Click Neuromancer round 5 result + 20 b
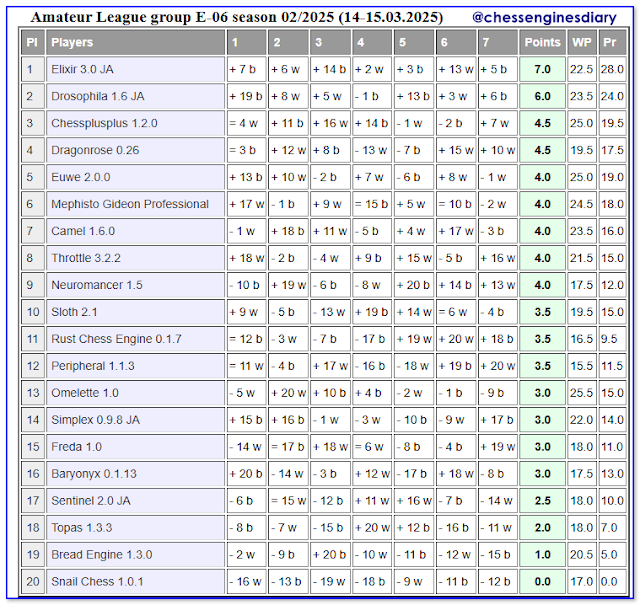640x605 pixels. (x=414, y=285)
